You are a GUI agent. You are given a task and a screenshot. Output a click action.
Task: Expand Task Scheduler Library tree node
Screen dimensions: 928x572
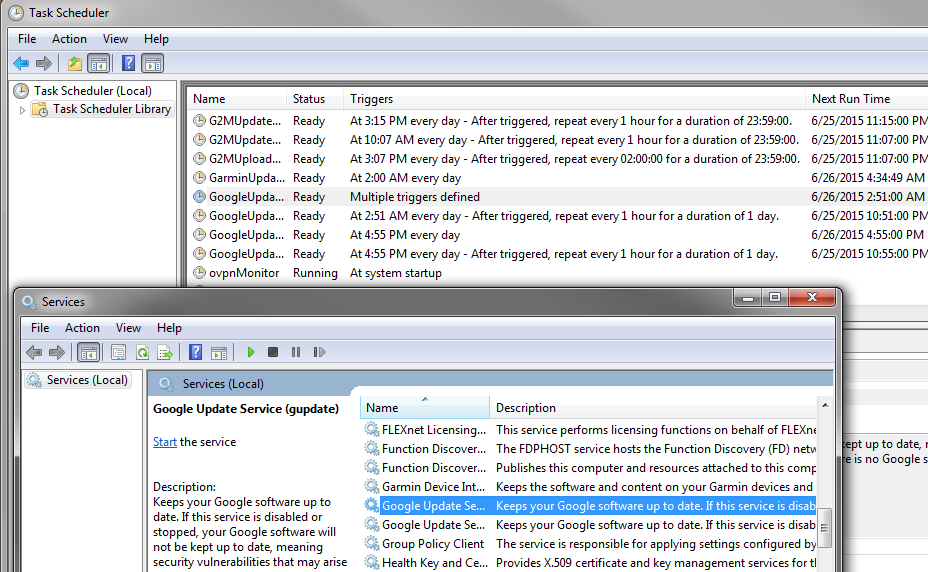pos(22,110)
